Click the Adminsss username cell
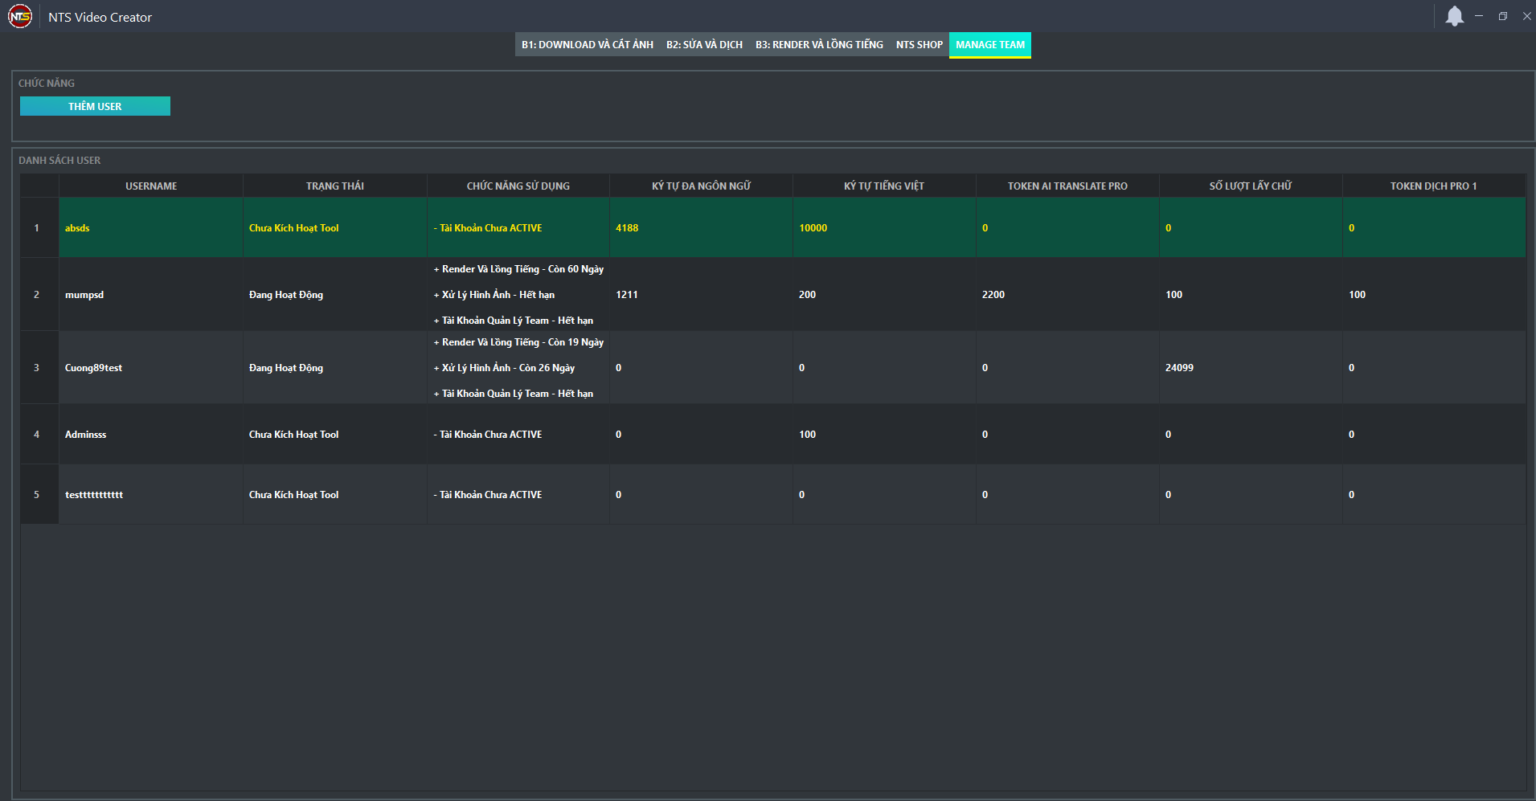The width and height of the screenshot is (1536, 801). coord(86,435)
